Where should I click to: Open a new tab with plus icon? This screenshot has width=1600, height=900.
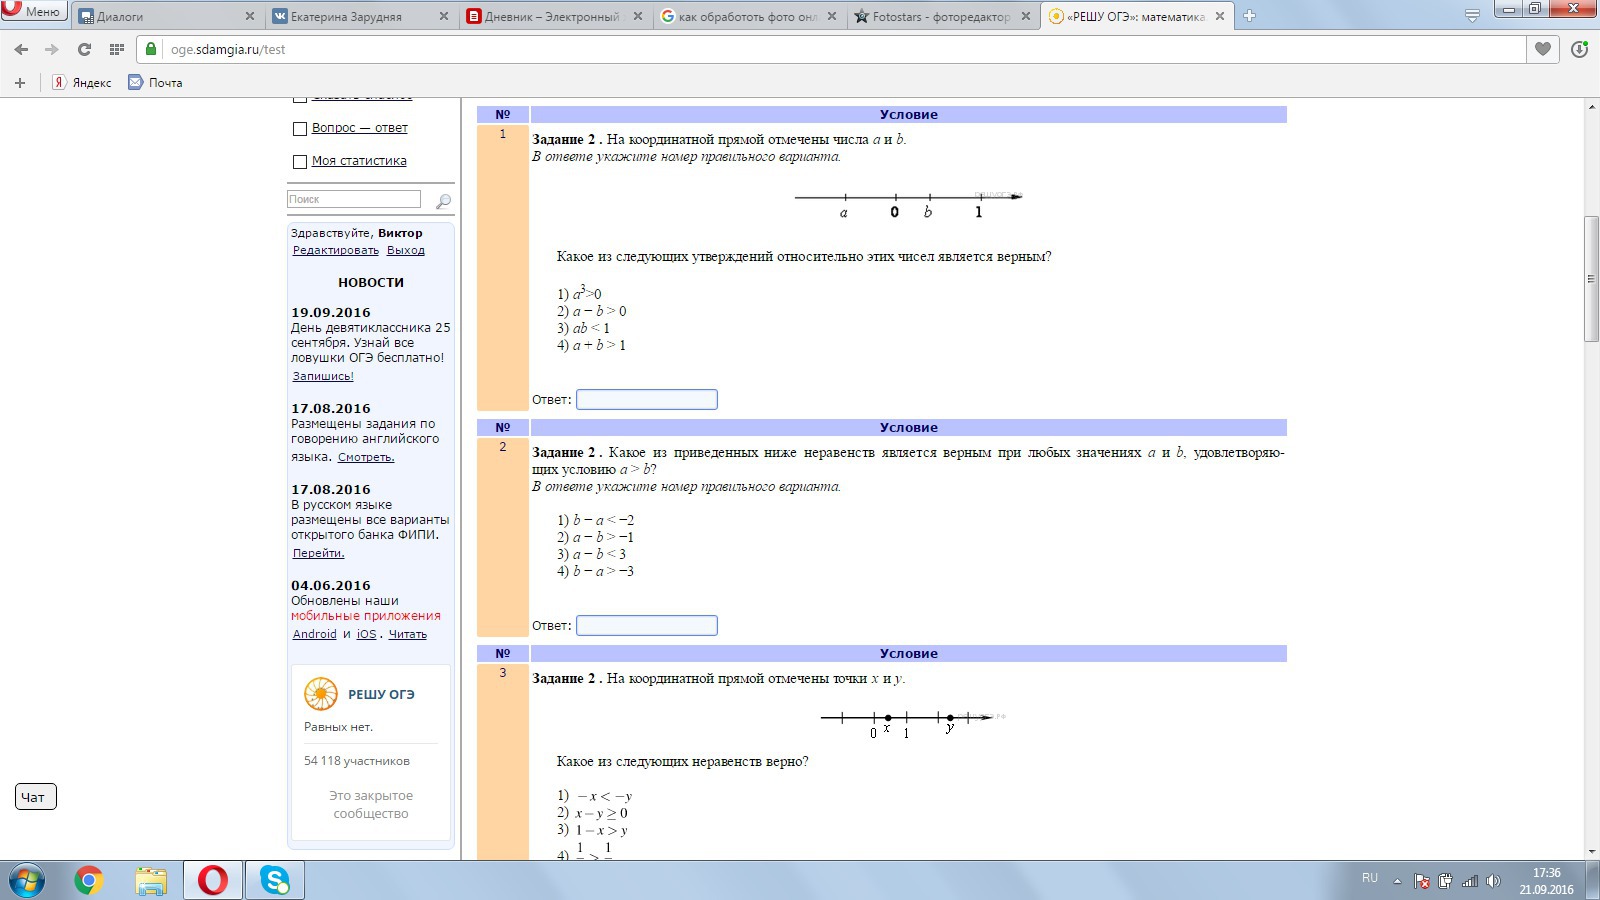pos(1249,16)
